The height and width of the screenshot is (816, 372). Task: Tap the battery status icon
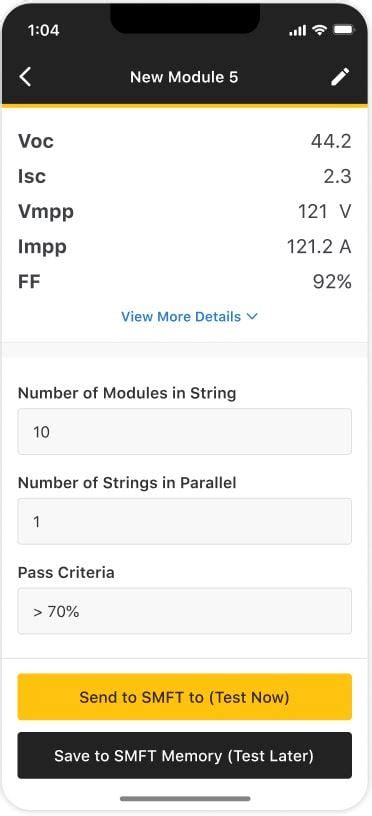[342, 31]
